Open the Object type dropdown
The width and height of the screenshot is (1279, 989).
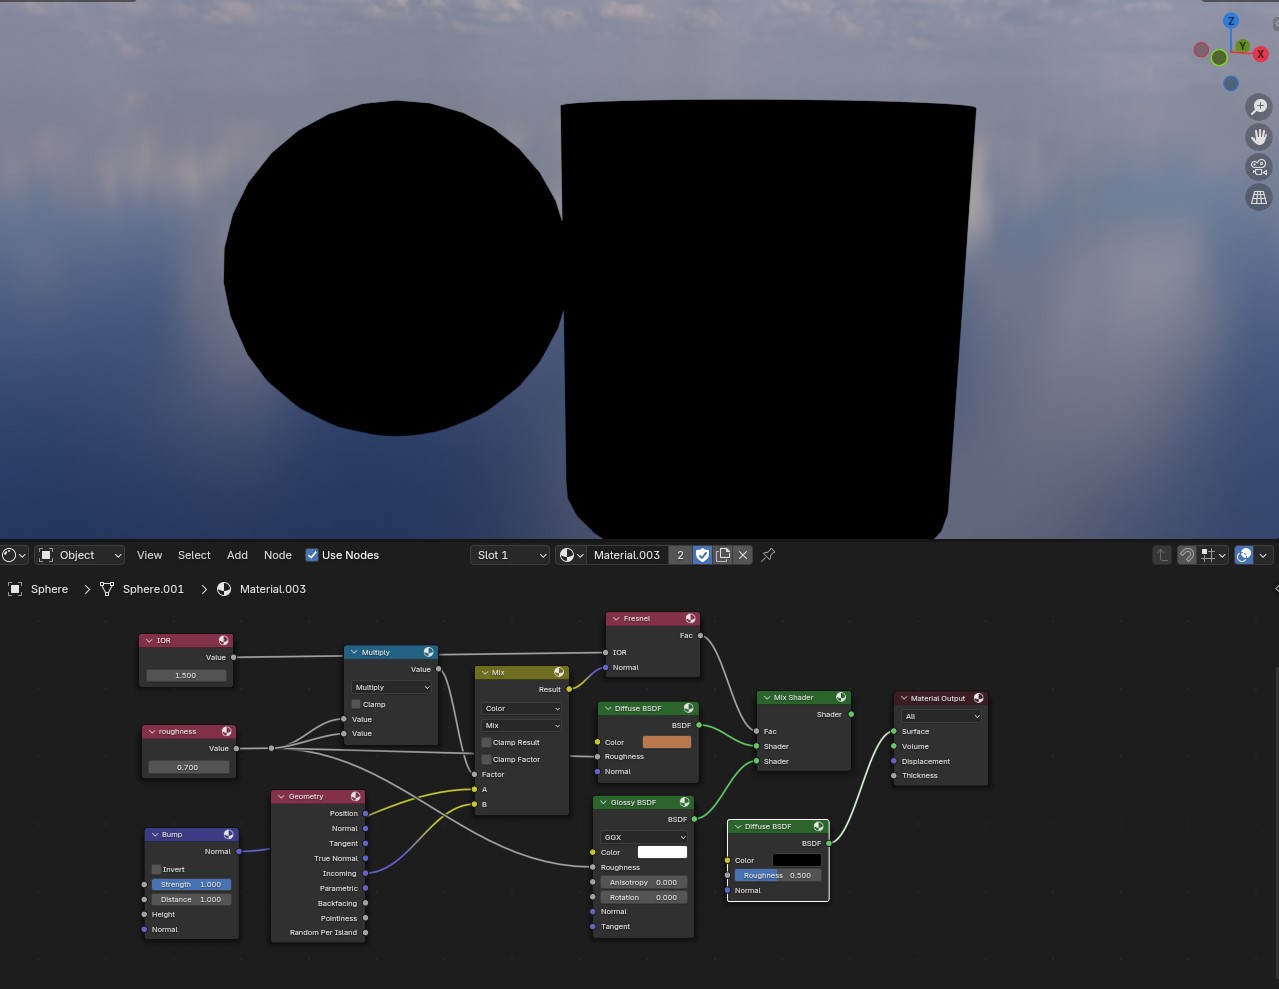tap(80, 555)
